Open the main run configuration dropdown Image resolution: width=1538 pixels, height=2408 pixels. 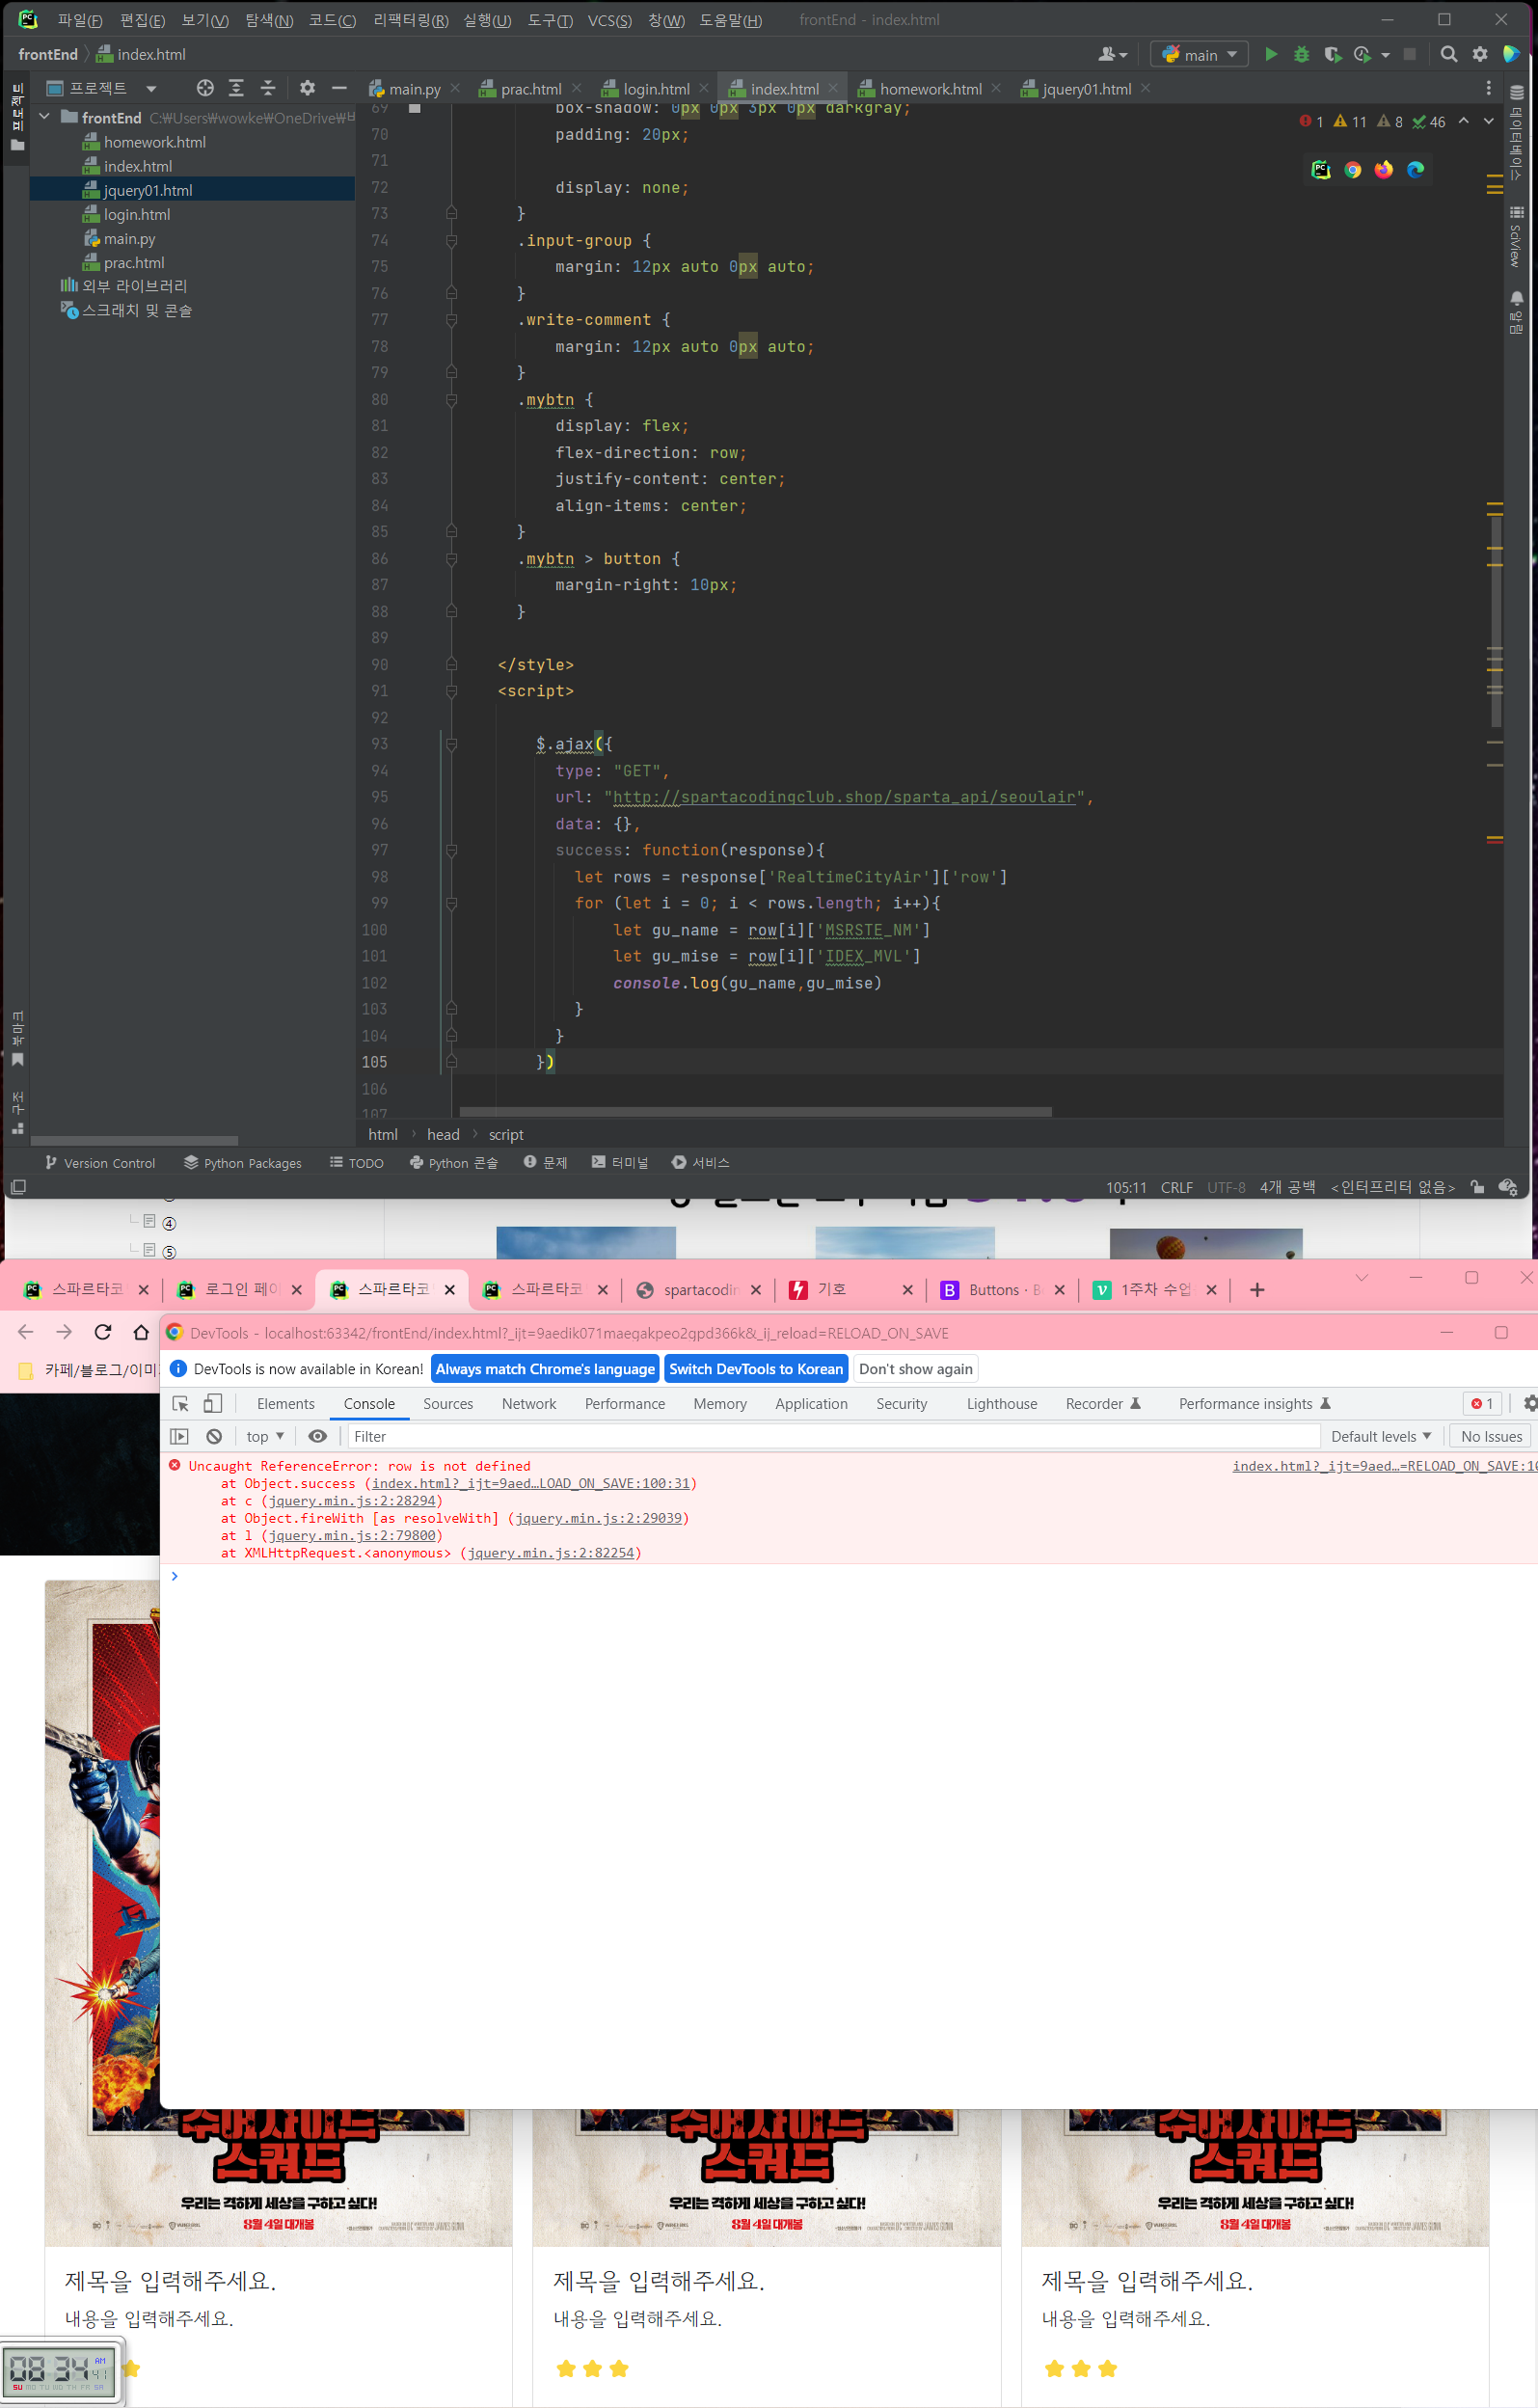tap(1199, 54)
